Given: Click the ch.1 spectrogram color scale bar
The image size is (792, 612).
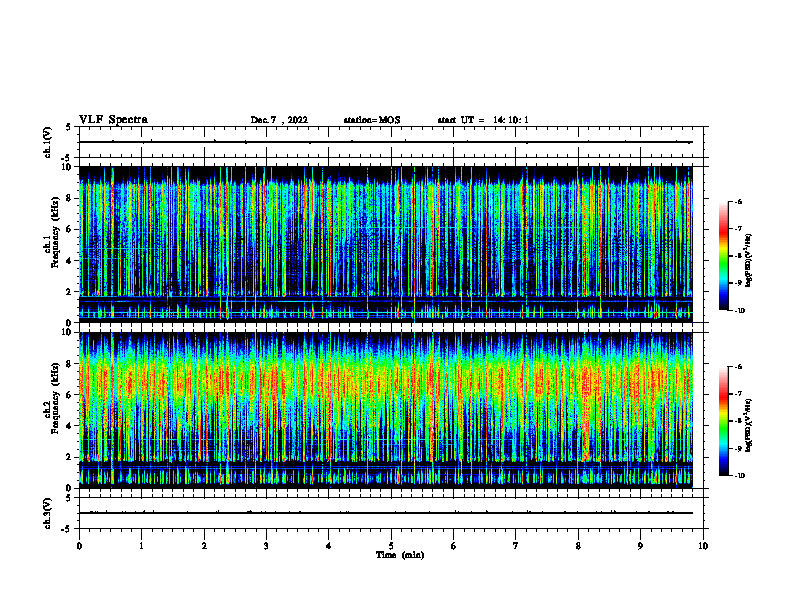Looking at the screenshot, I should [x=723, y=256].
